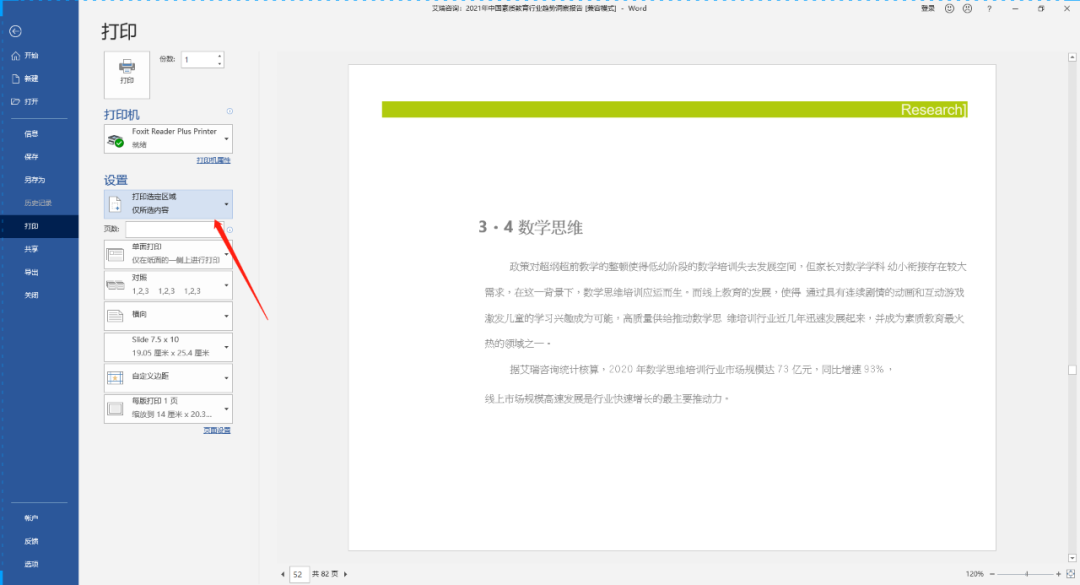This screenshot has height=585, width=1080.
Task: Click preview scrollbar up arrow
Action: pos(1072,57)
